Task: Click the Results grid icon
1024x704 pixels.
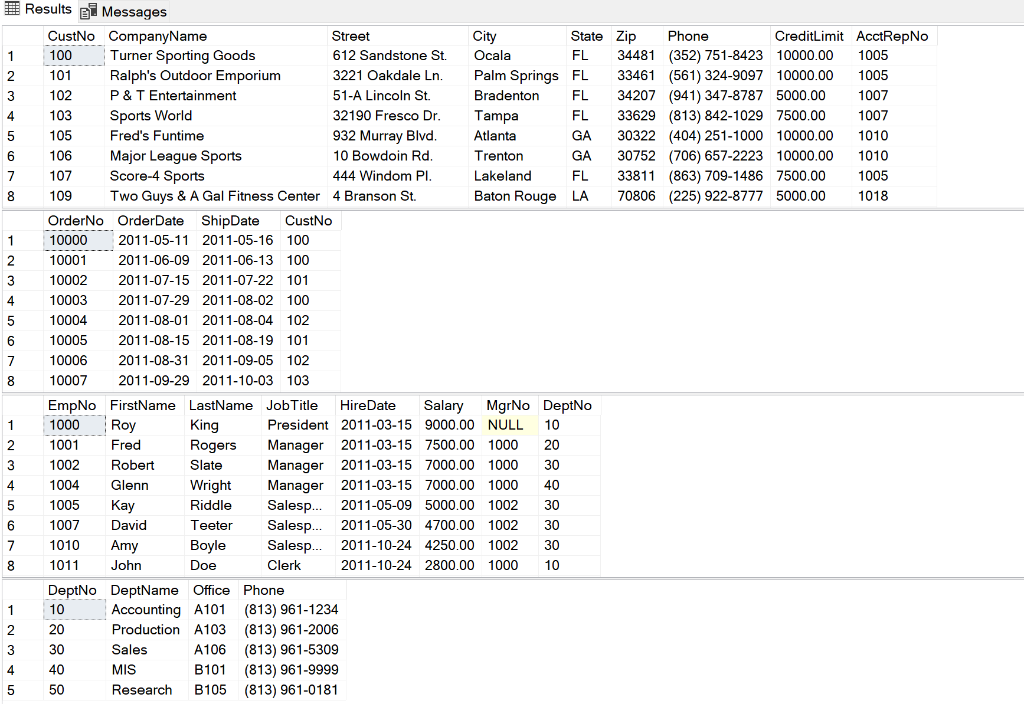Action: [12, 9]
